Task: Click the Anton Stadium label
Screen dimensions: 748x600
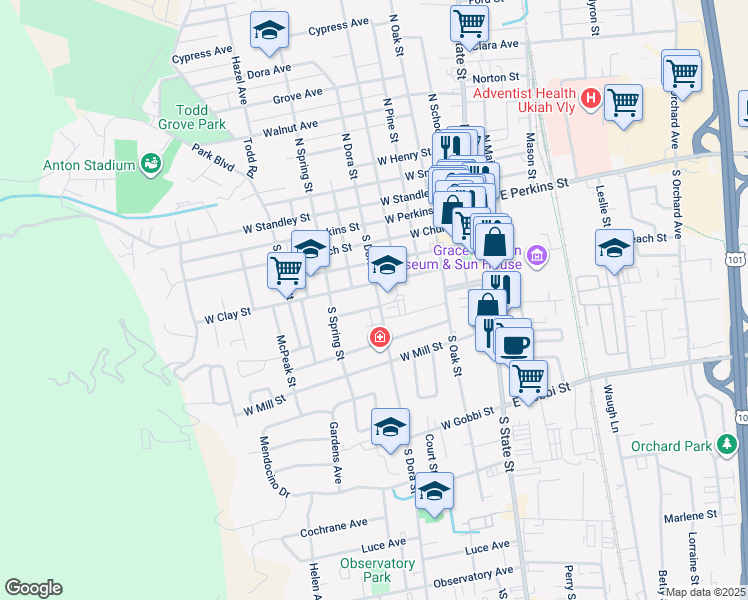Action: coord(89,166)
